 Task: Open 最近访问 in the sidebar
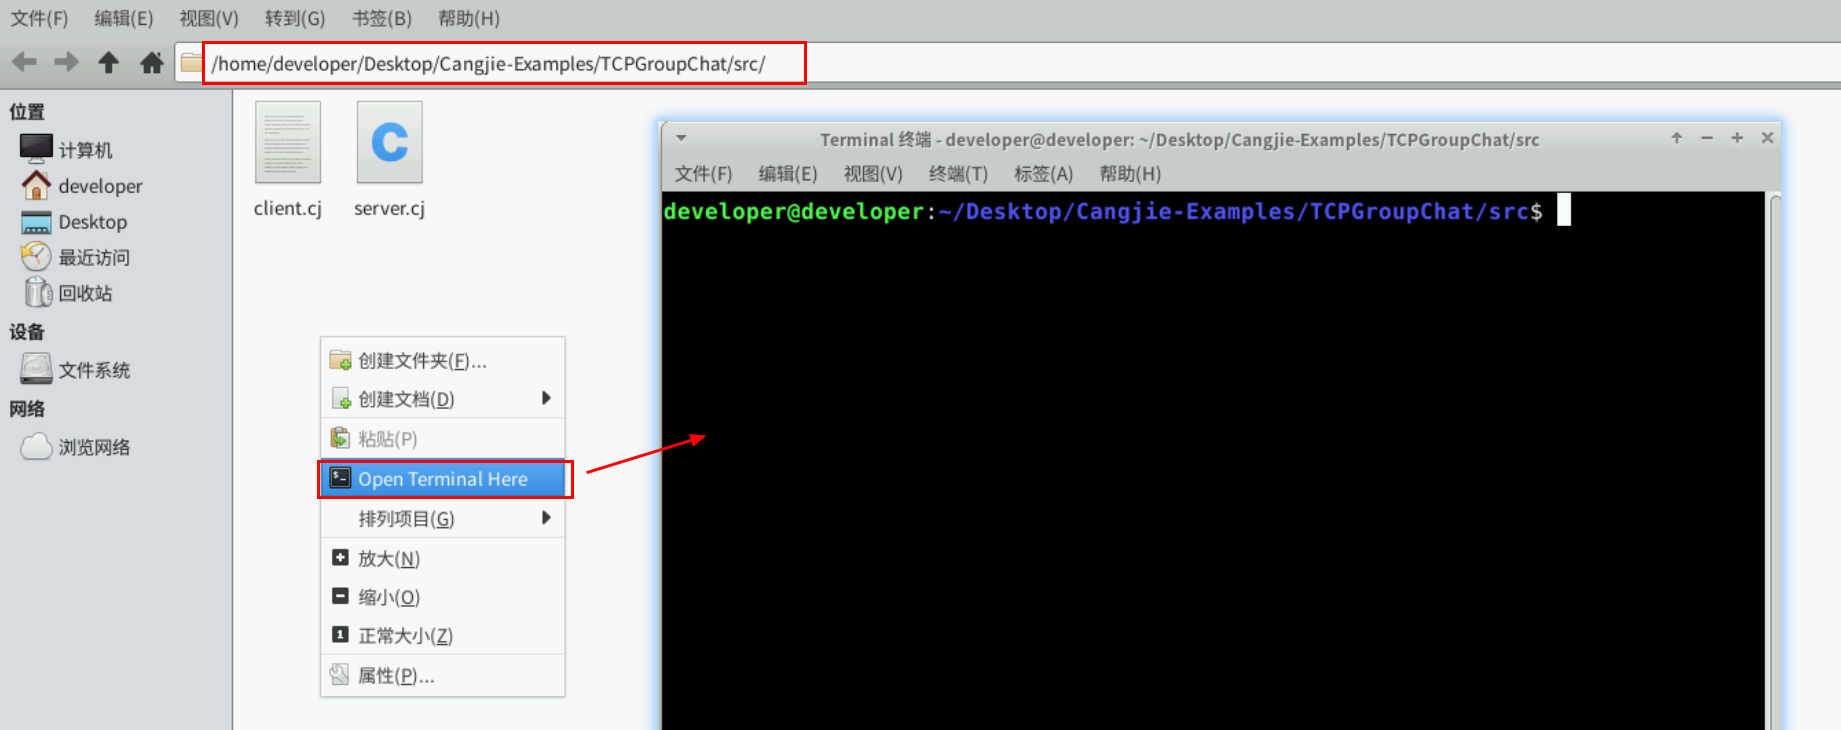(75, 257)
